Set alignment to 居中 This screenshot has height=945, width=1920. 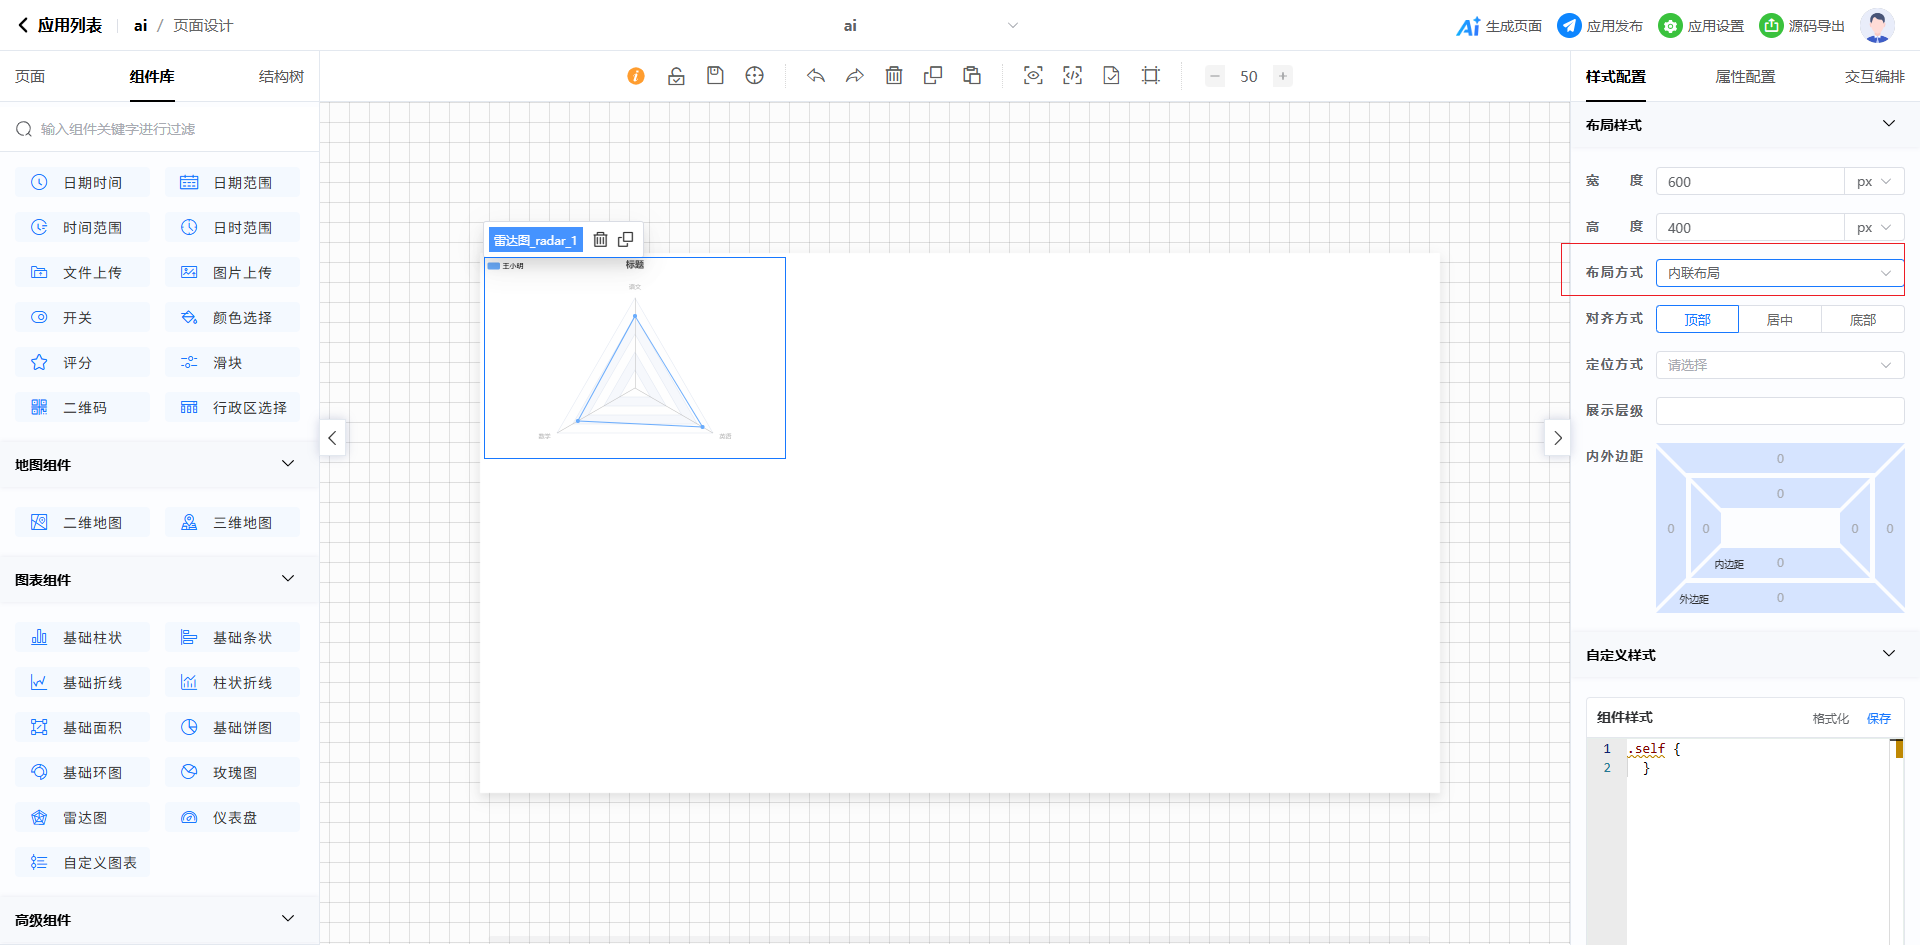pos(1780,320)
